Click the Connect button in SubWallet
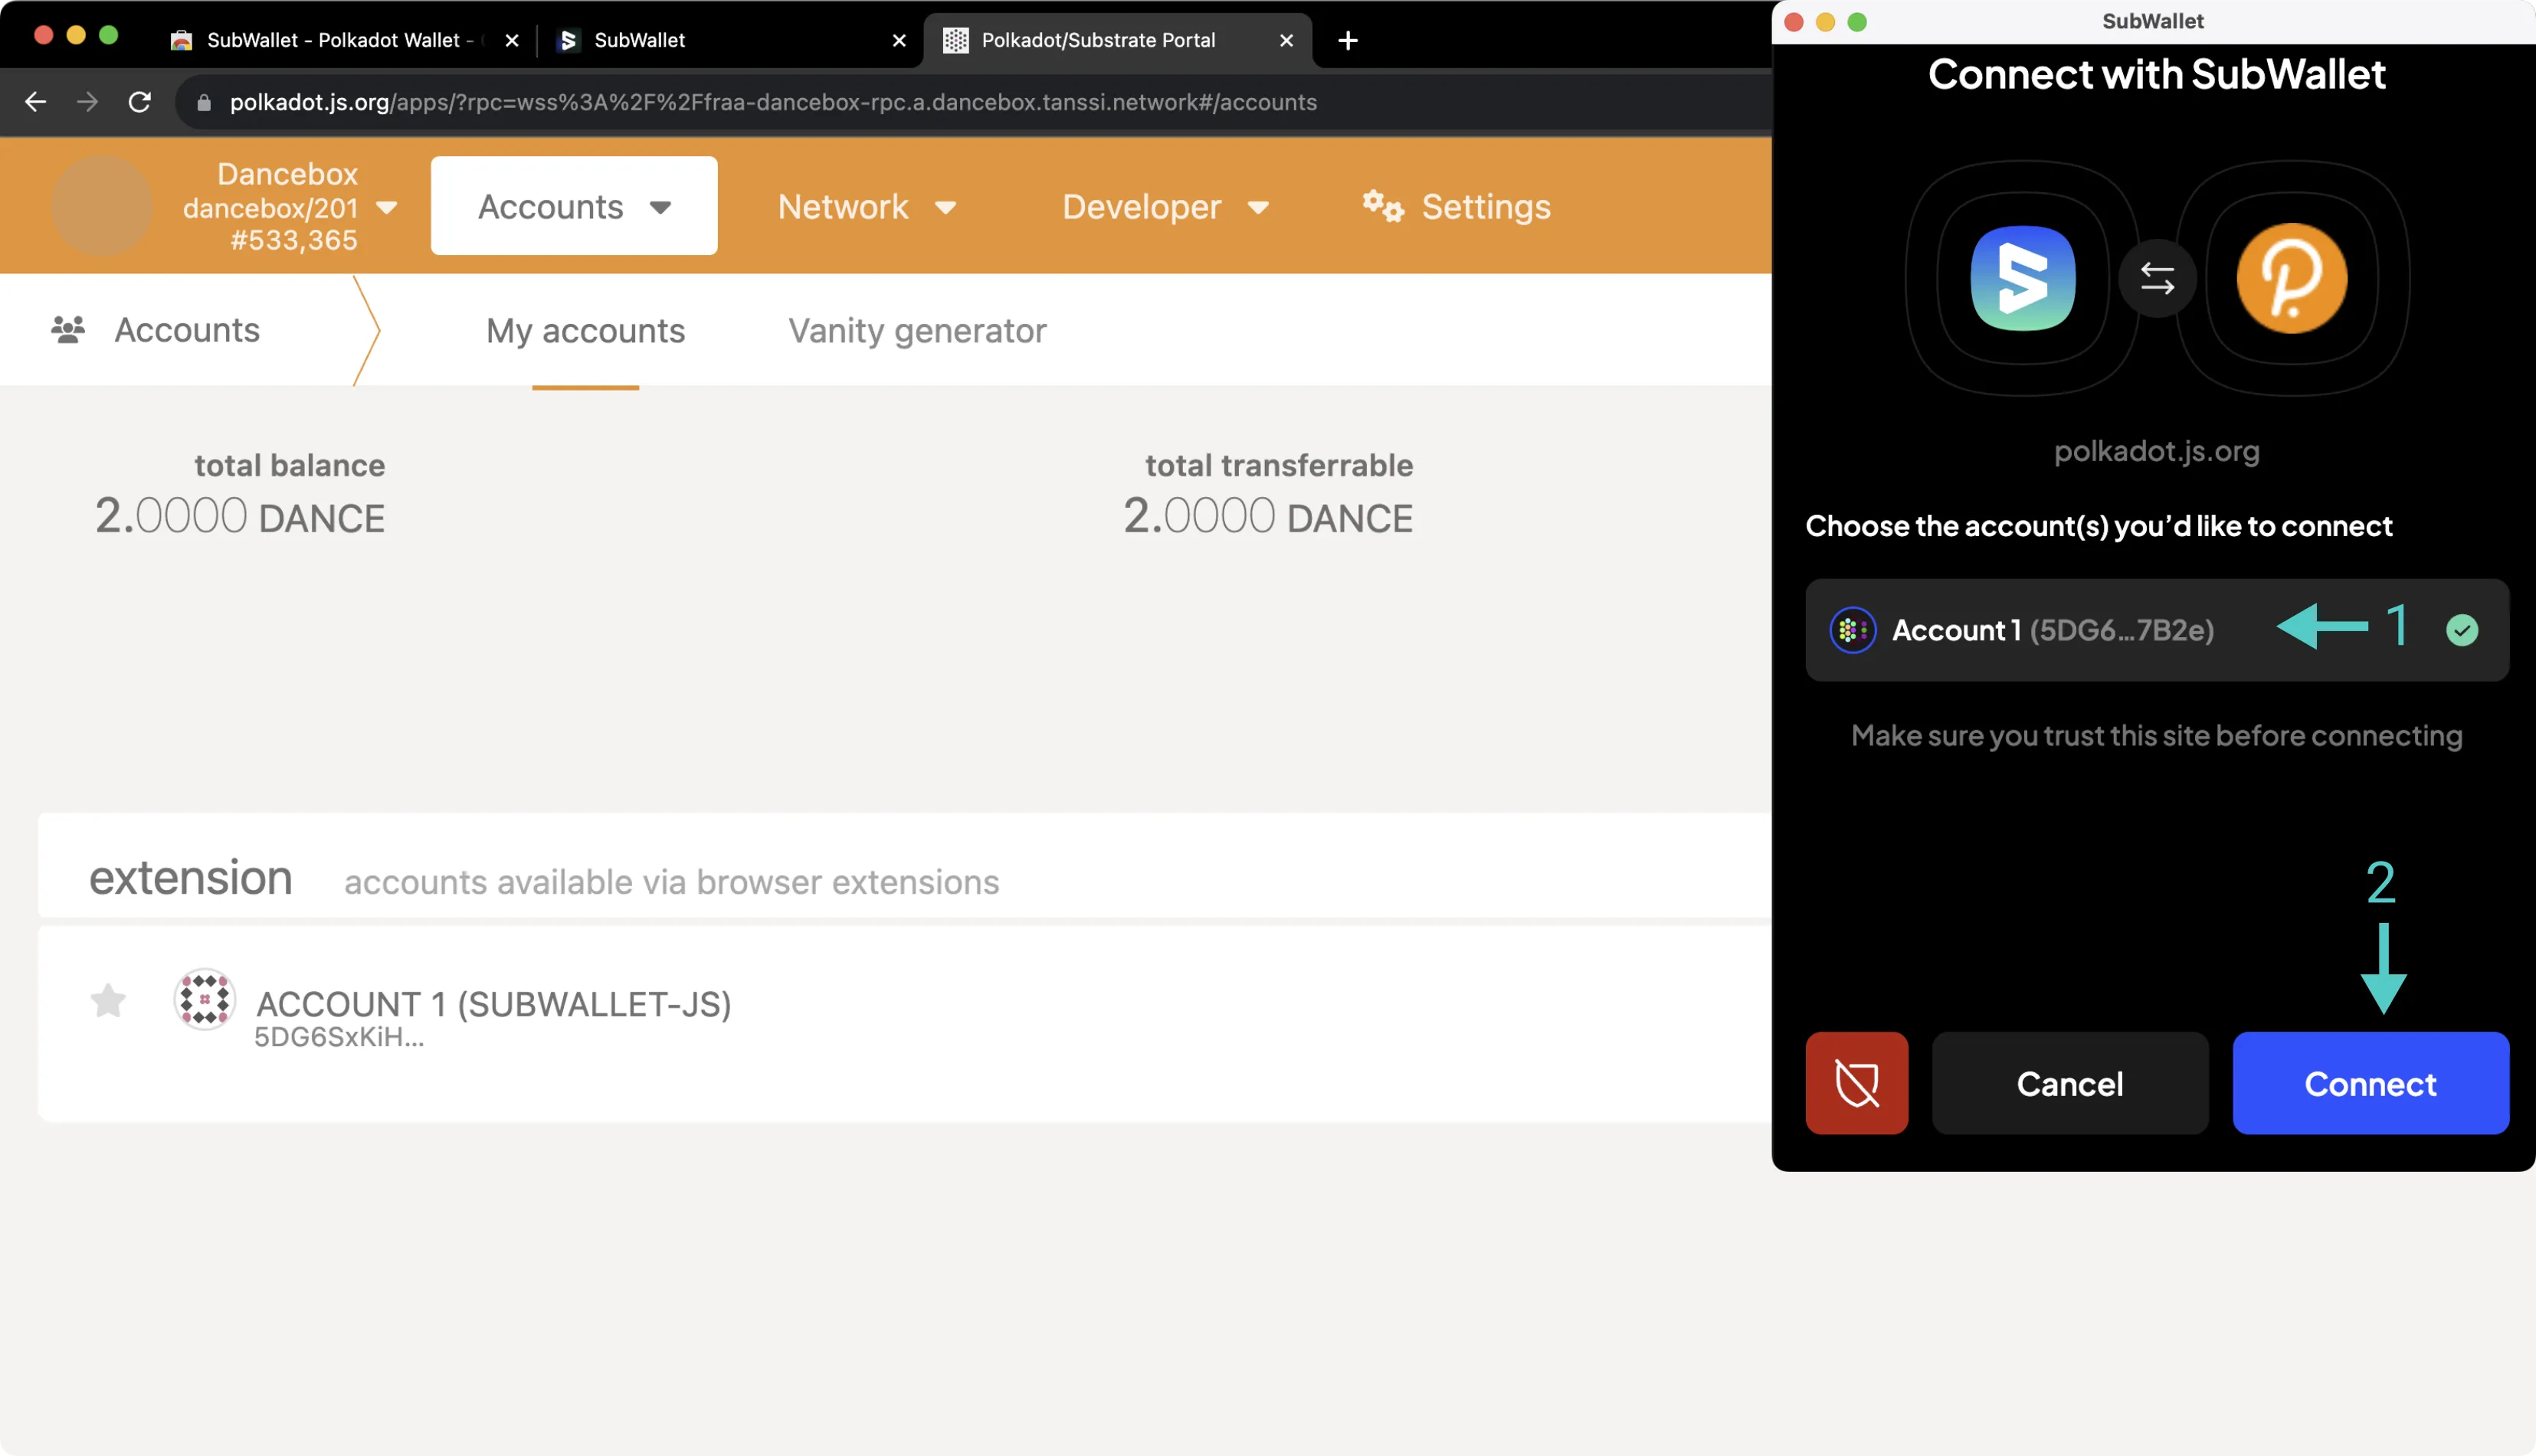Image resolution: width=2536 pixels, height=1456 pixels. (x=2370, y=1083)
